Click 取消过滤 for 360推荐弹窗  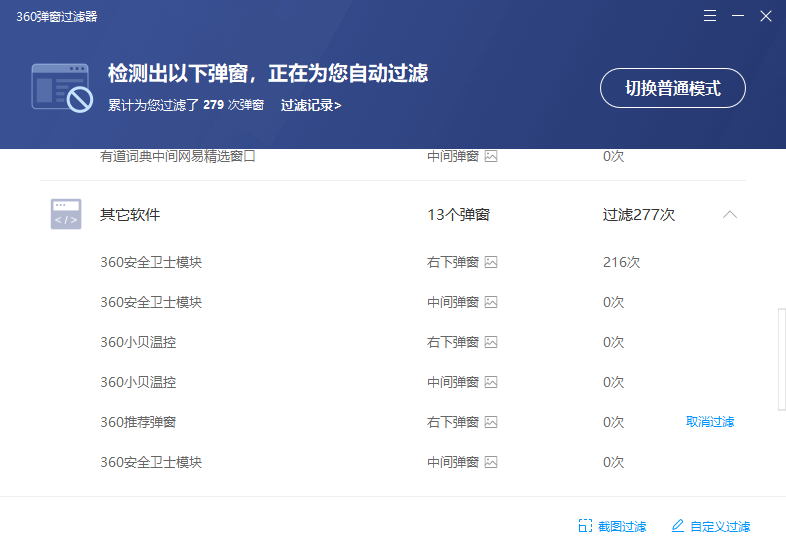(709, 422)
